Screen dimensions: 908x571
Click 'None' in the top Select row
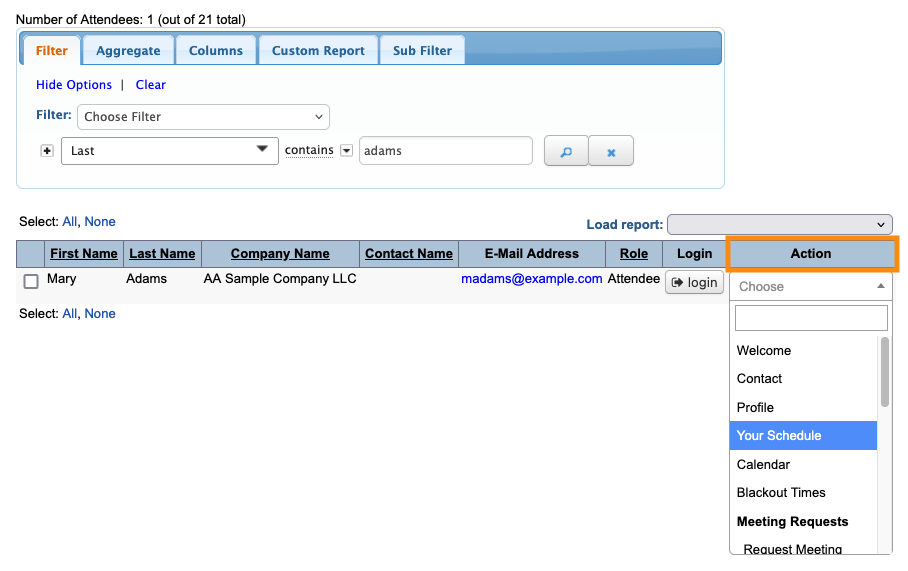pos(100,221)
